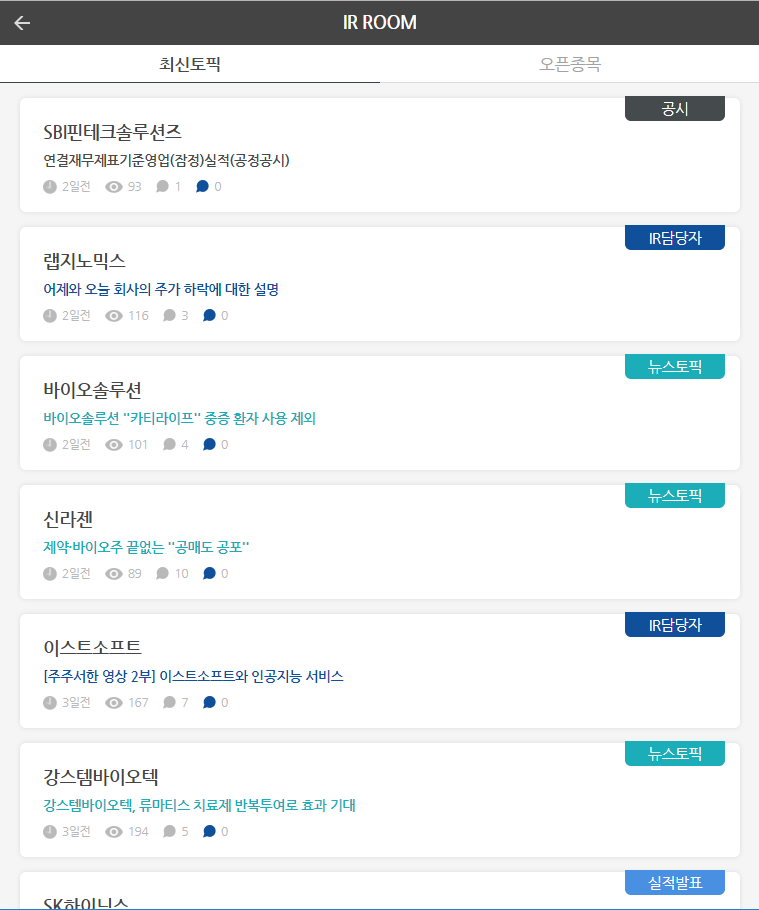The image size is (759, 910).
Task: Click the clock icon on 신라젠 card
Action: (50, 574)
